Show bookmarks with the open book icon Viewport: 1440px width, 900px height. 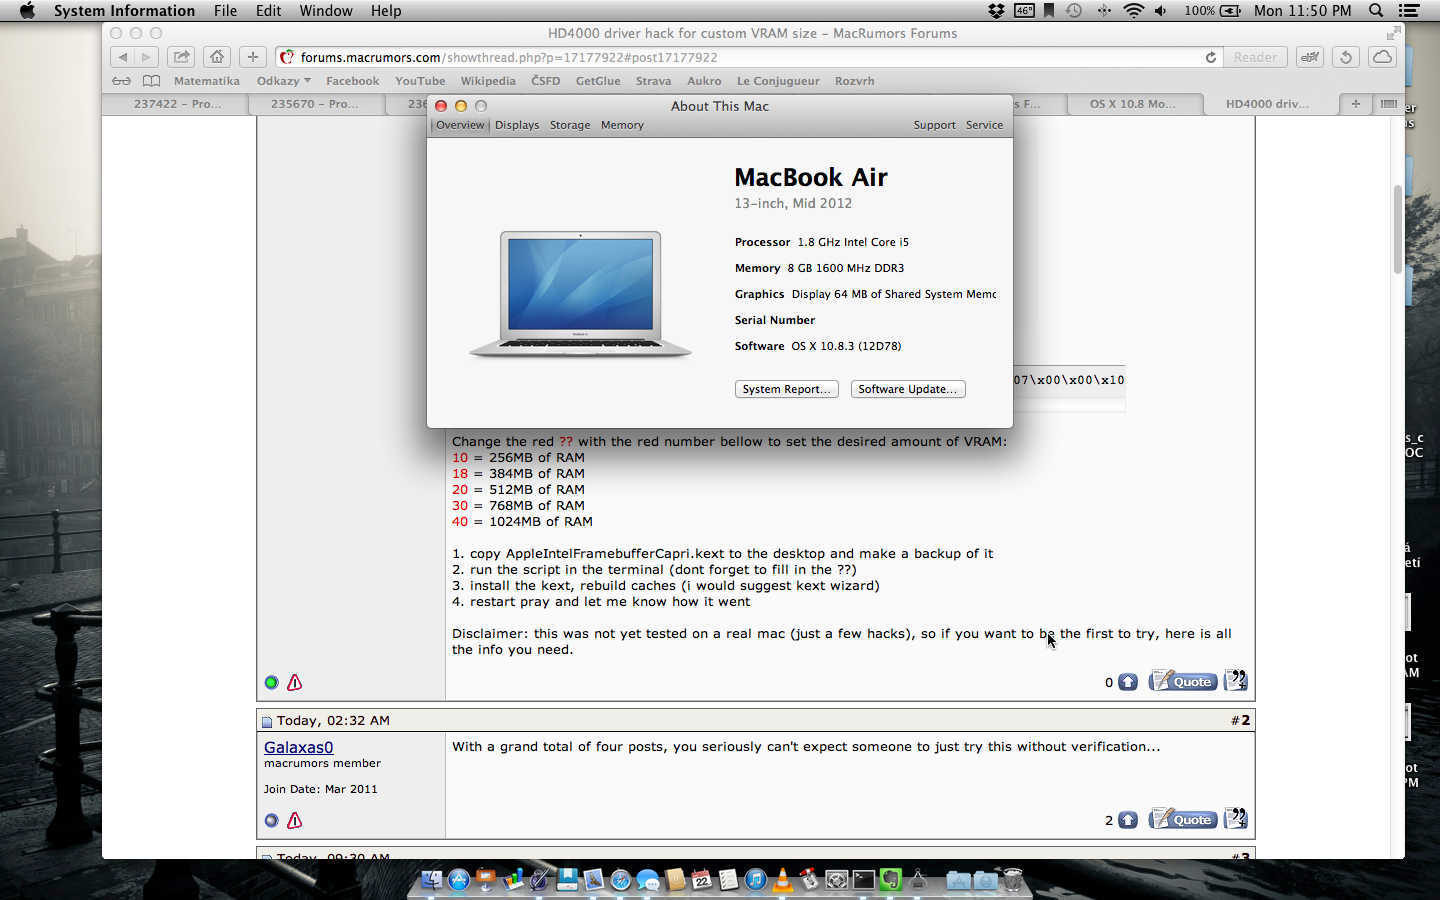click(x=151, y=81)
